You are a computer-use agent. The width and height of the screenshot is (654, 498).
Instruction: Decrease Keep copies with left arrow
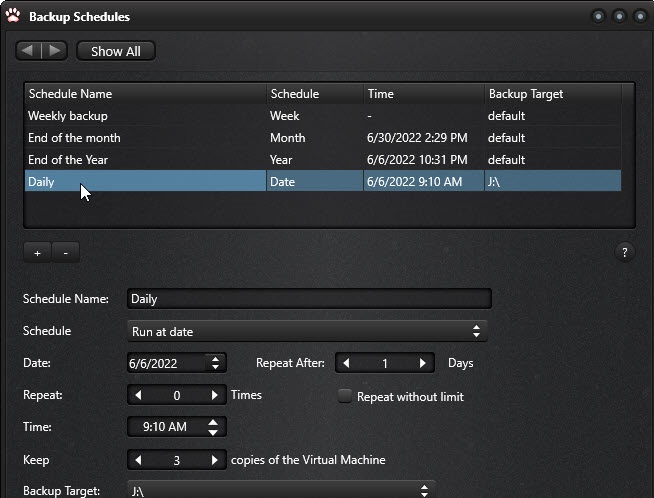tap(138, 460)
